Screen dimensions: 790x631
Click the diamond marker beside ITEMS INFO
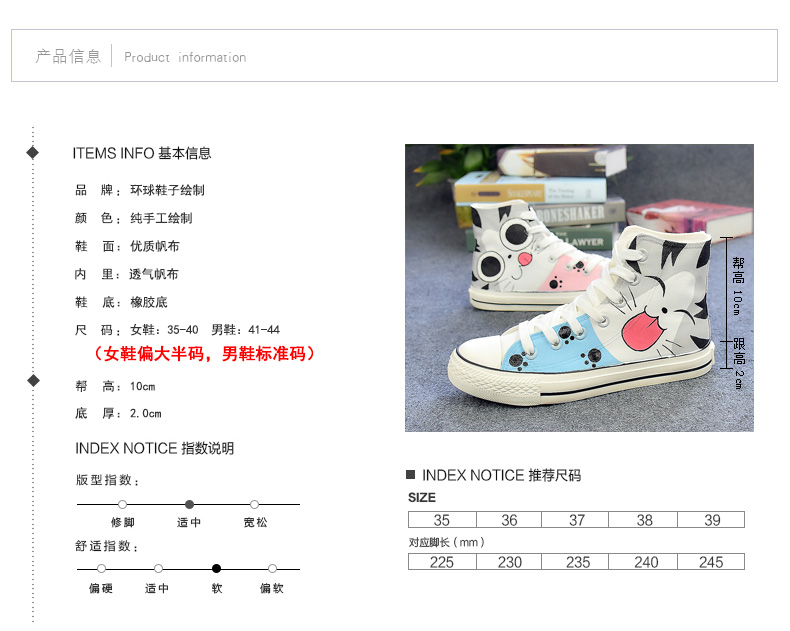[x=33, y=152]
